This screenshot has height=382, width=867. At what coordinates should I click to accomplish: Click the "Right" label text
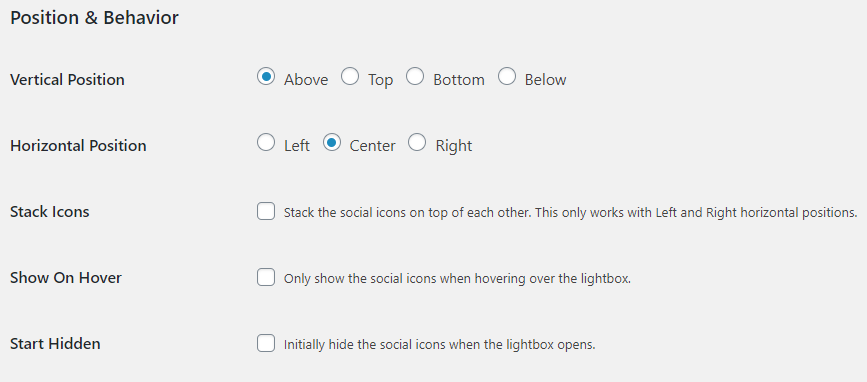point(454,146)
